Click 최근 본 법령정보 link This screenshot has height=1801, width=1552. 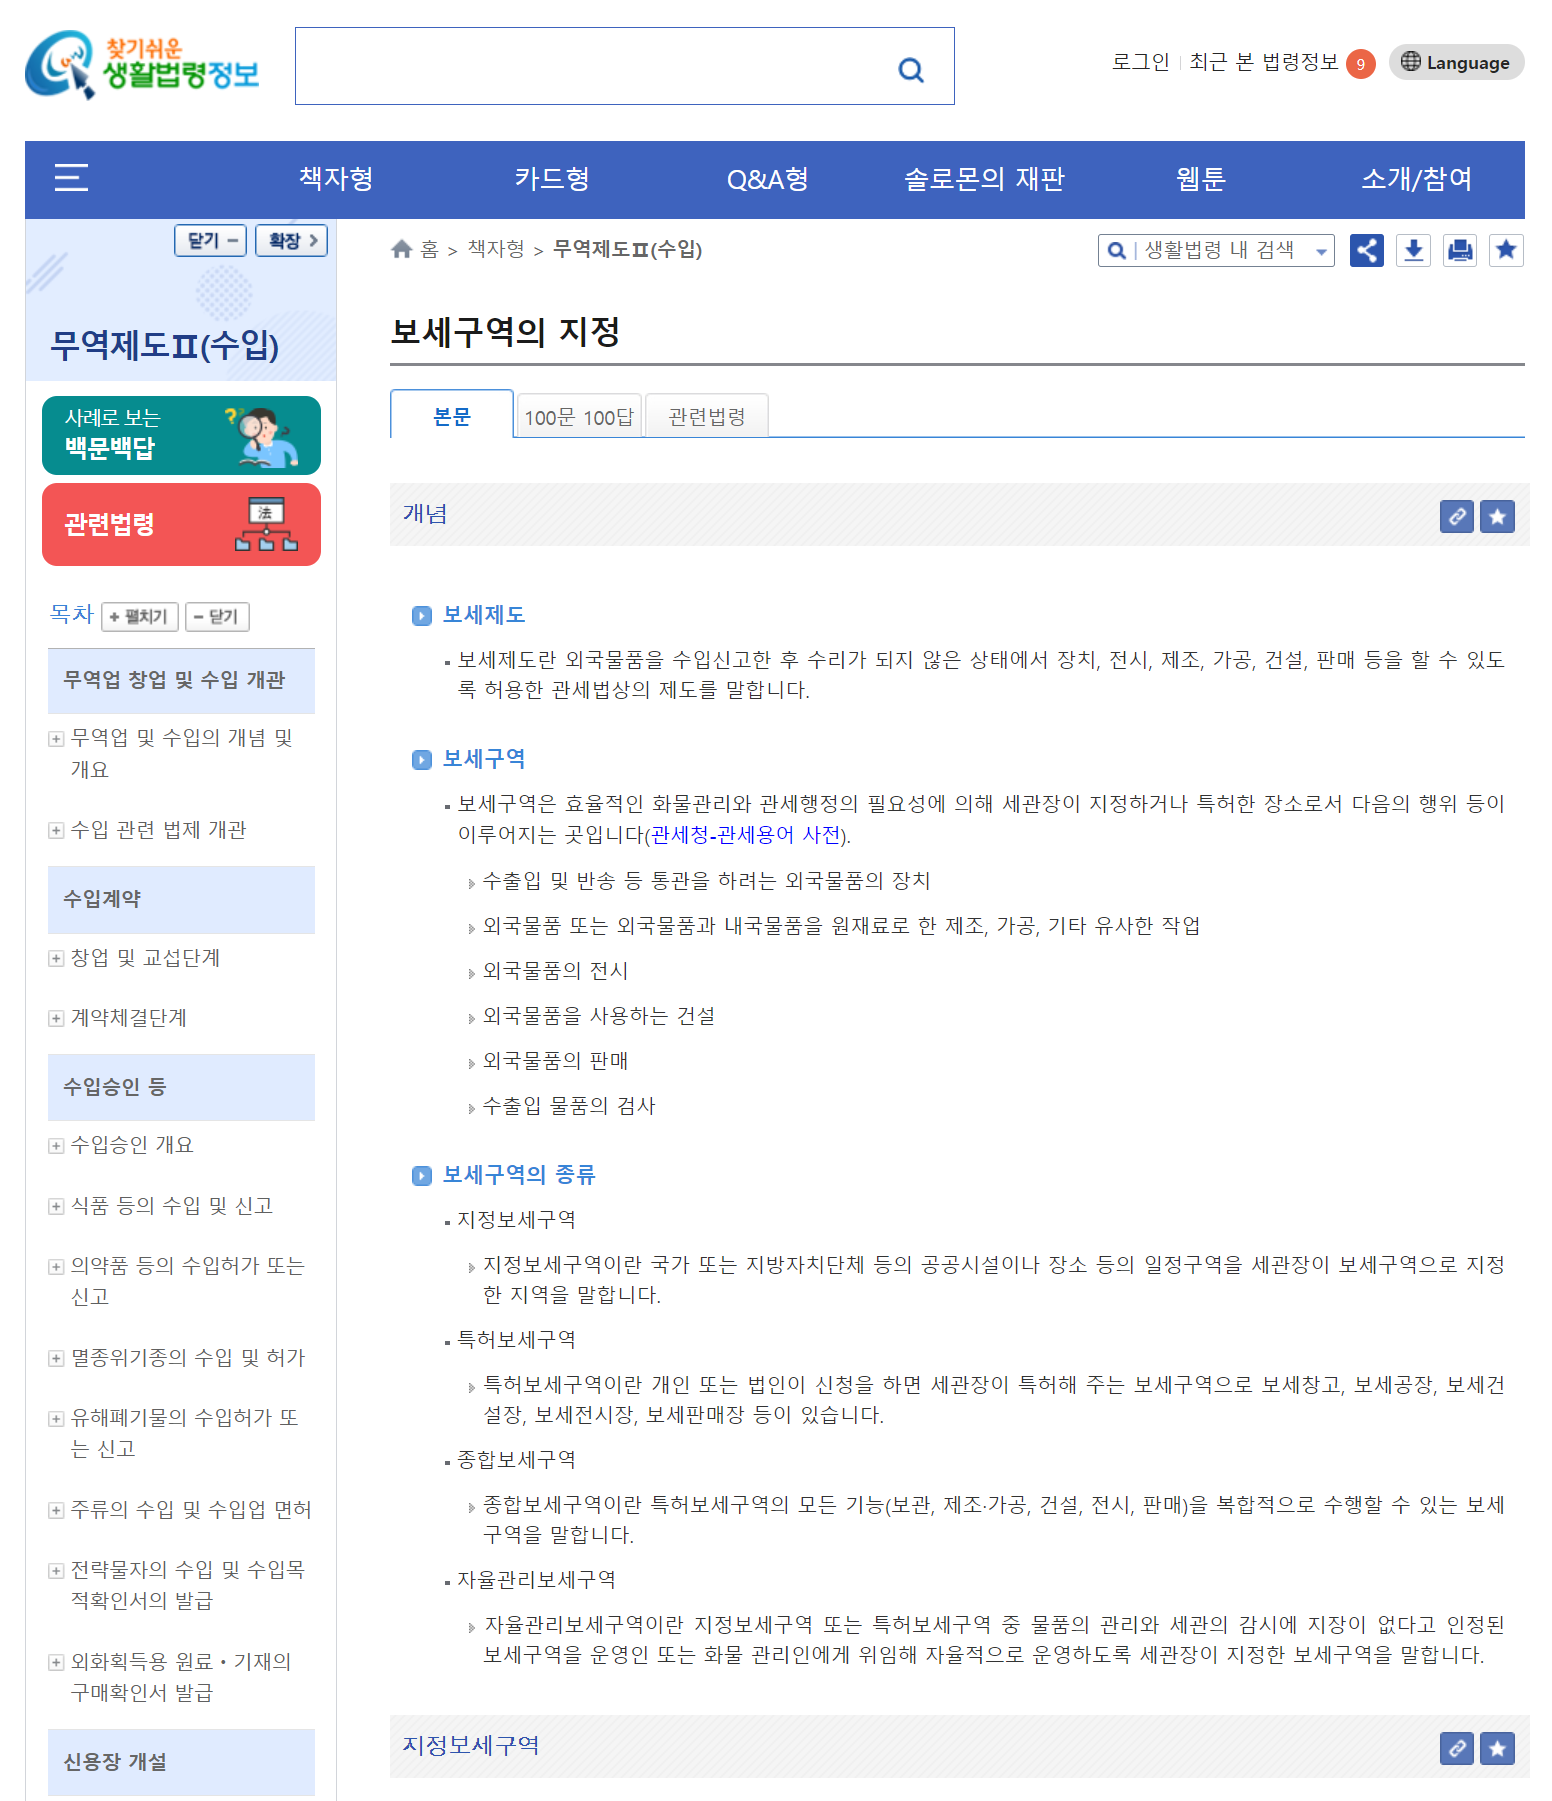coord(1264,62)
